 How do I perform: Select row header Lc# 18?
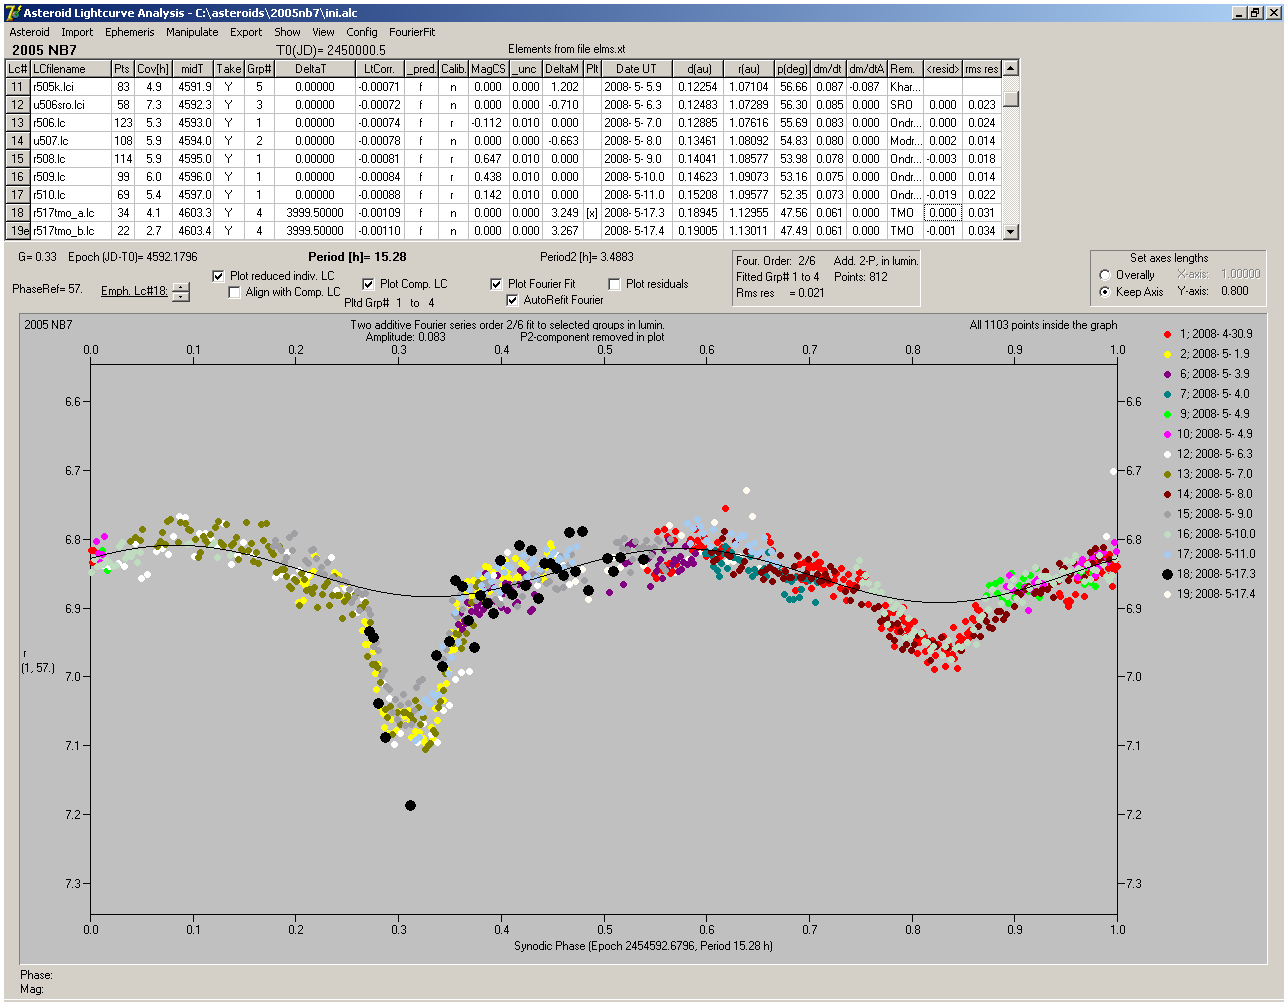(17, 213)
